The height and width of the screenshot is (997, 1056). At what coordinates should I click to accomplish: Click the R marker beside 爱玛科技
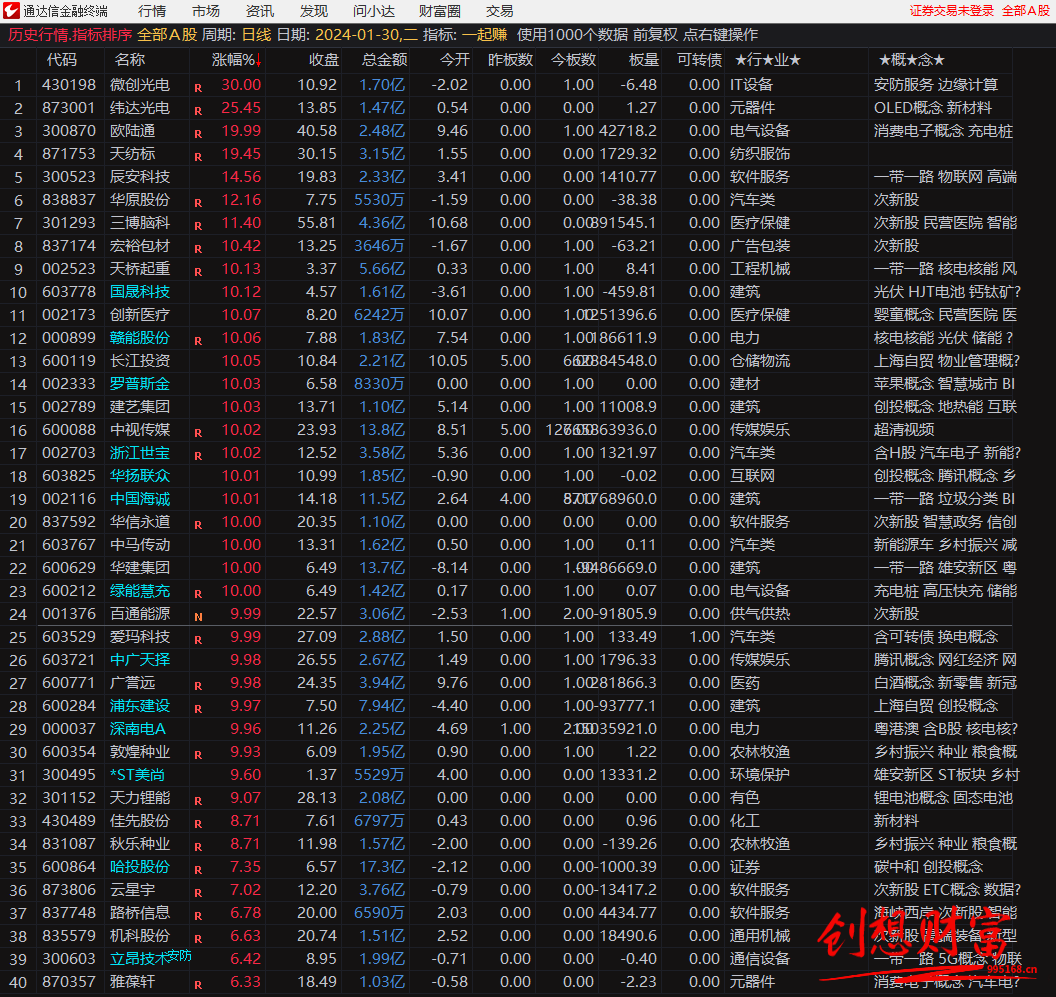coord(198,639)
